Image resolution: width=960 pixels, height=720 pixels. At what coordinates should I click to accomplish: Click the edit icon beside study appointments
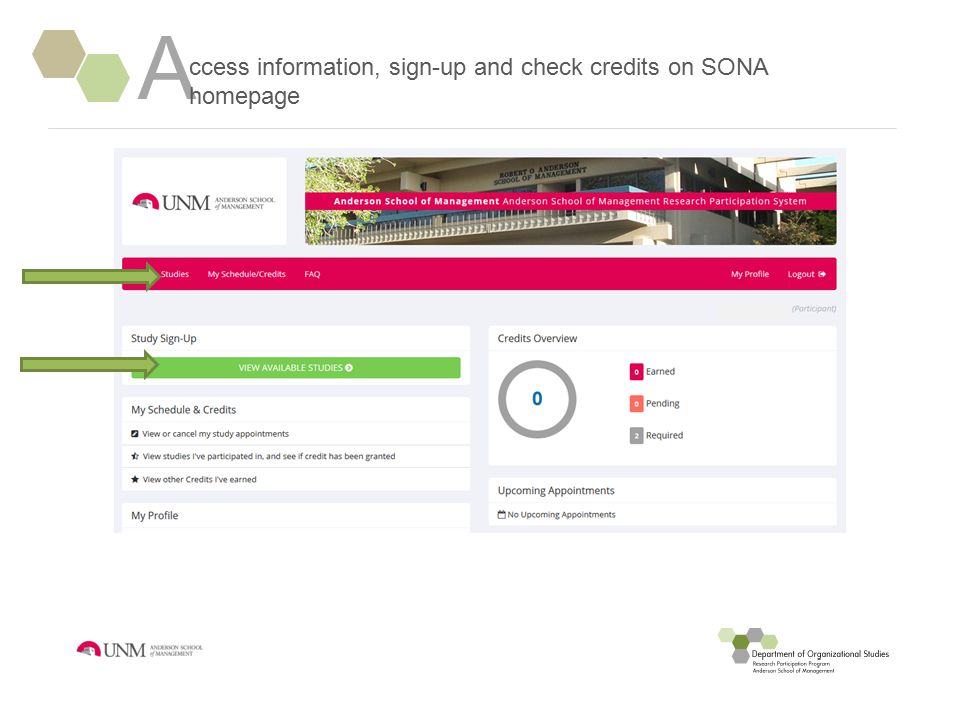(x=135, y=433)
